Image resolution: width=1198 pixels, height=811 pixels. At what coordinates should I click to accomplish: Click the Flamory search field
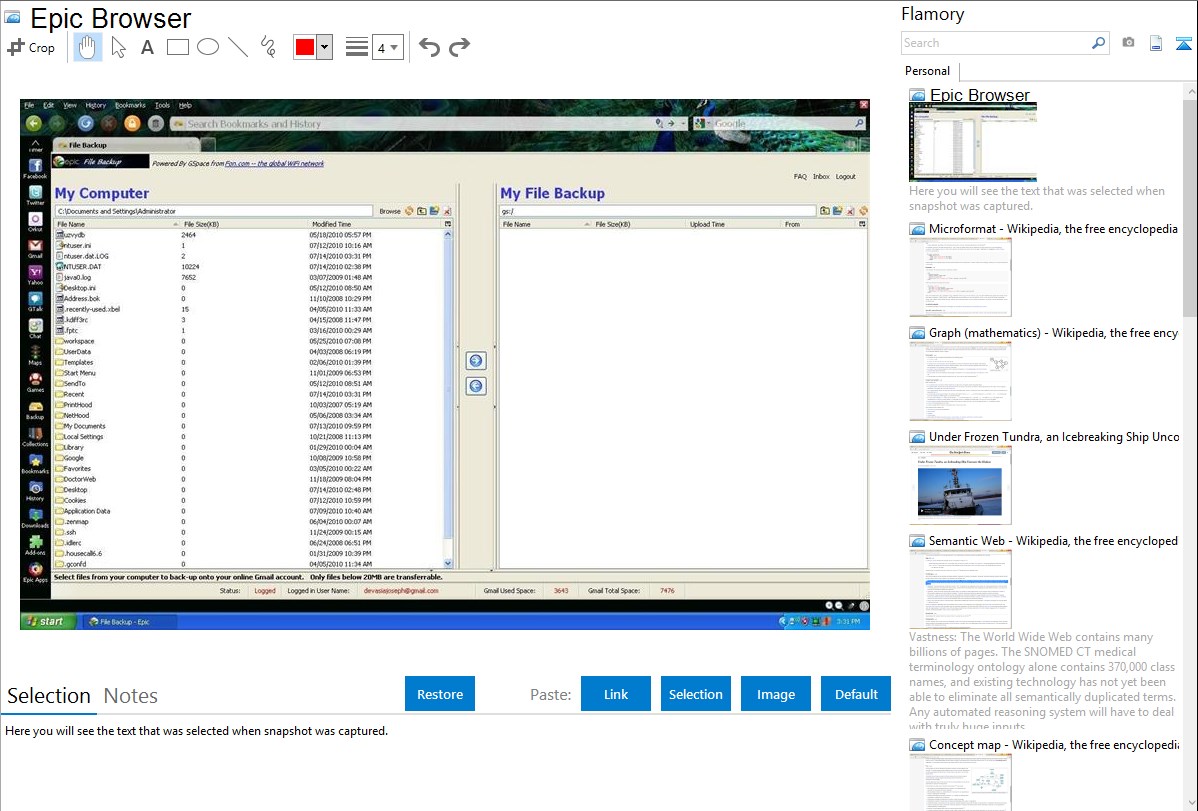(995, 43)
